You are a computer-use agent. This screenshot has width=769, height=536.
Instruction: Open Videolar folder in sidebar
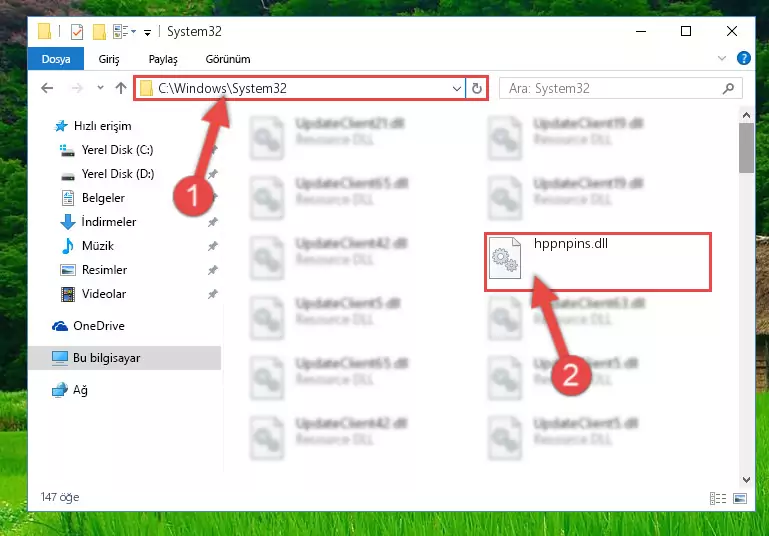click(x=93, y=294)
